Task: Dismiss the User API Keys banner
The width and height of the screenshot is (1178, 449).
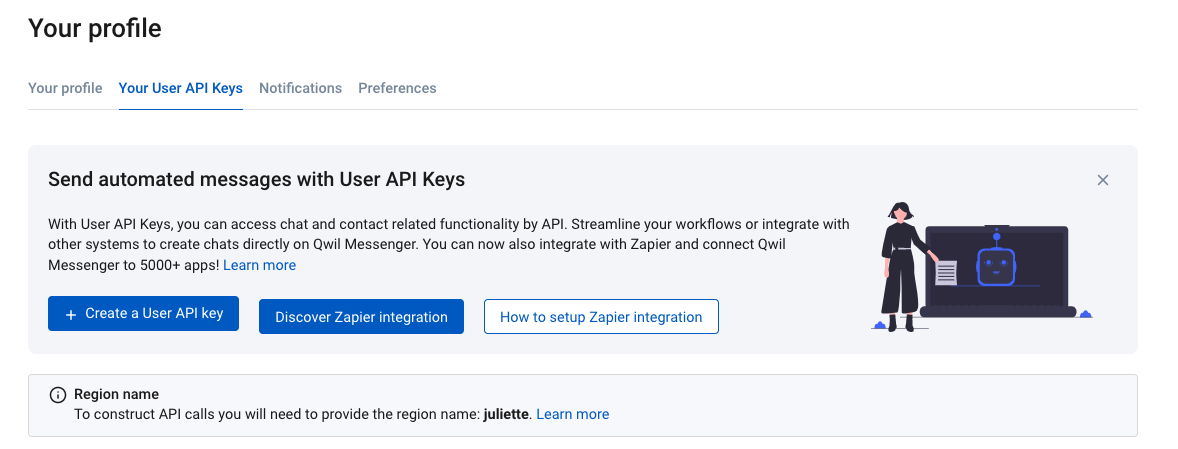Action: 1102,180
